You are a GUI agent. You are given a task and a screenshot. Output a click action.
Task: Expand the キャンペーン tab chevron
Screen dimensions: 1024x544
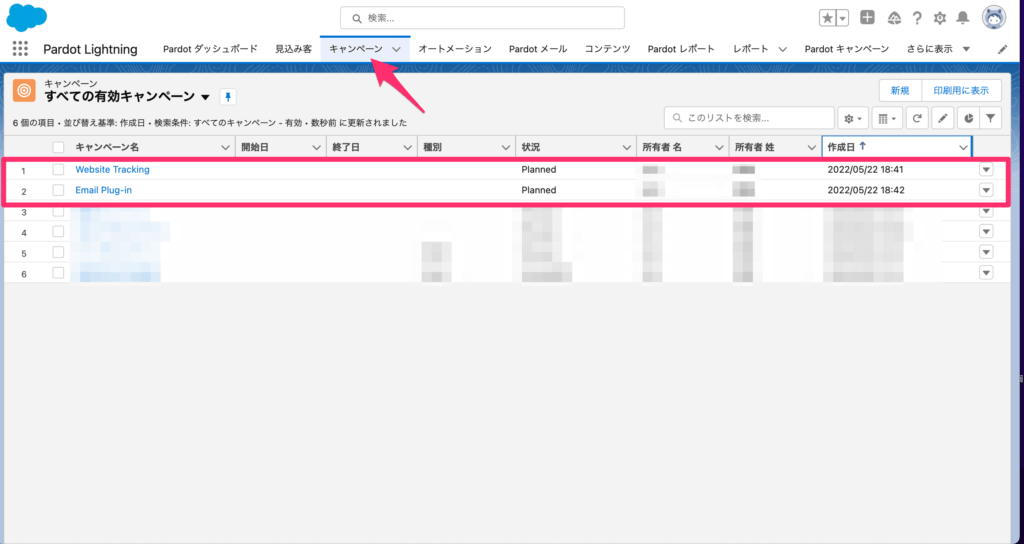click(x=396, y=50)
